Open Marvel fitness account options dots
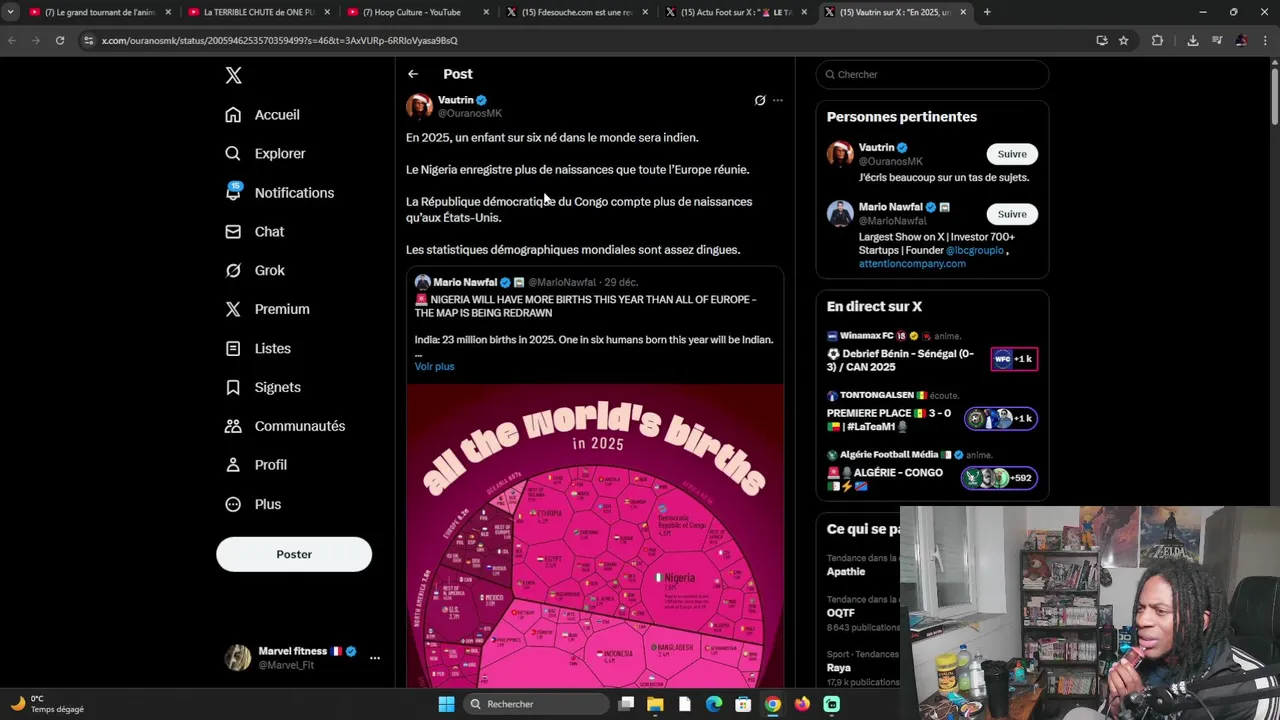The width and height of the screenshot is (1280, 720). tap(375, 658)
